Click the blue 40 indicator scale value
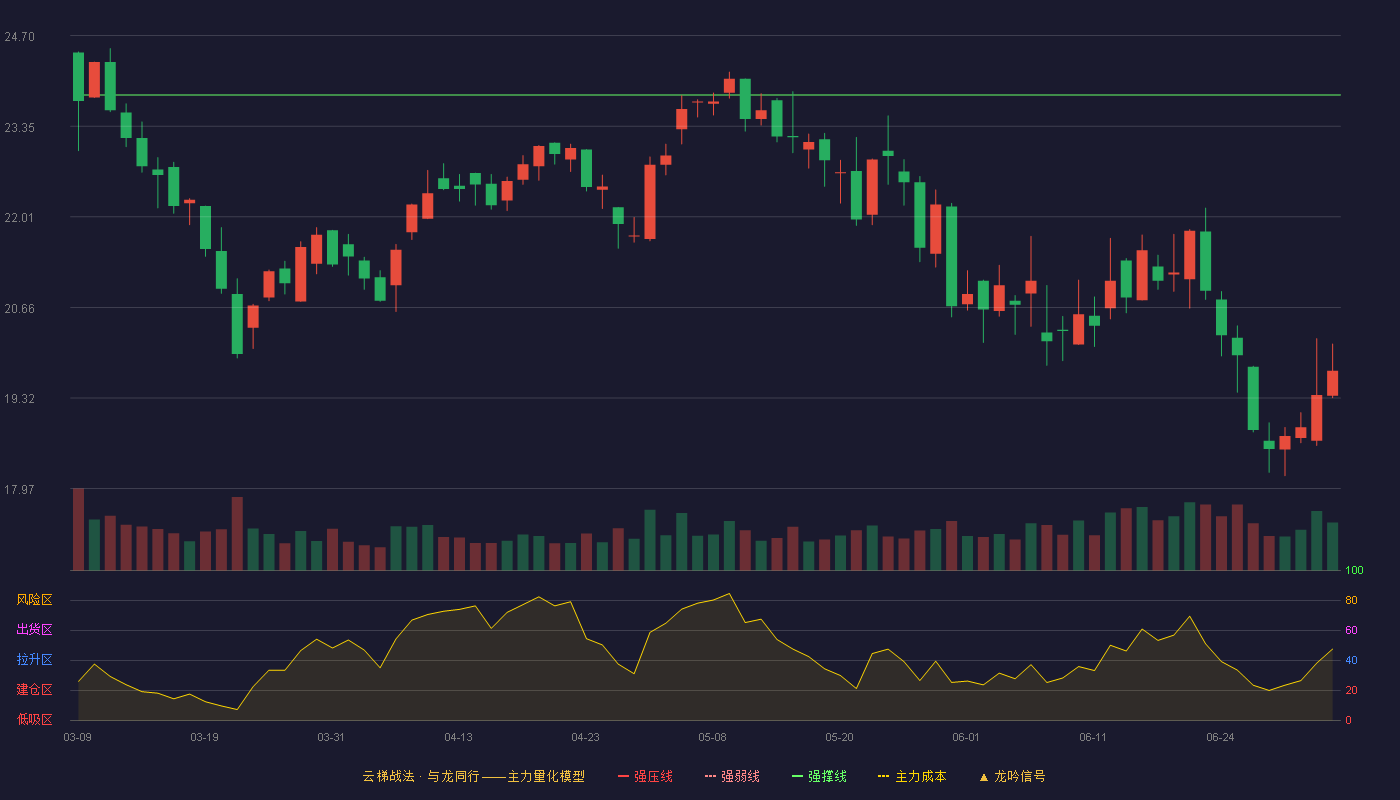Screen dimensions: 1400x800 1351,661
